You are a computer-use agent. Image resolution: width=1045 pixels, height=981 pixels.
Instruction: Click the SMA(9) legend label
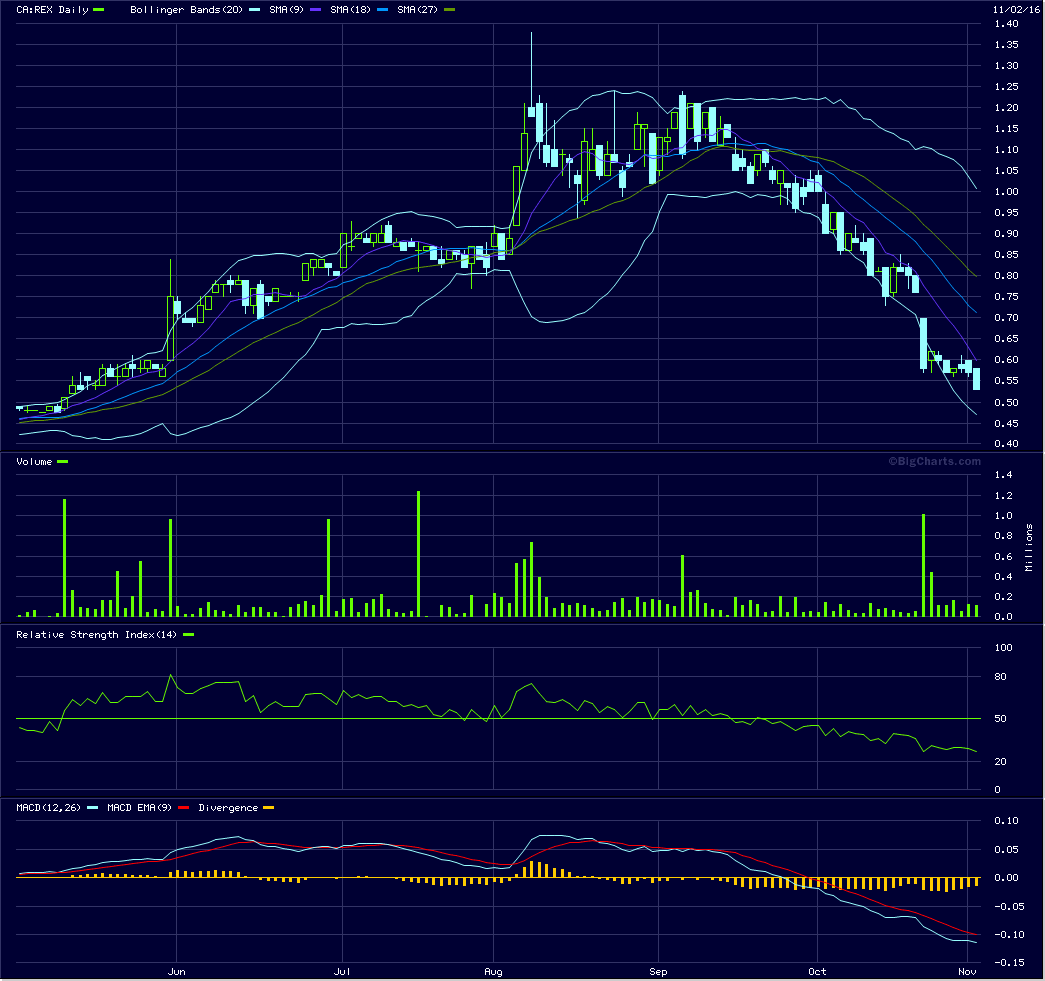coord(286,10)
